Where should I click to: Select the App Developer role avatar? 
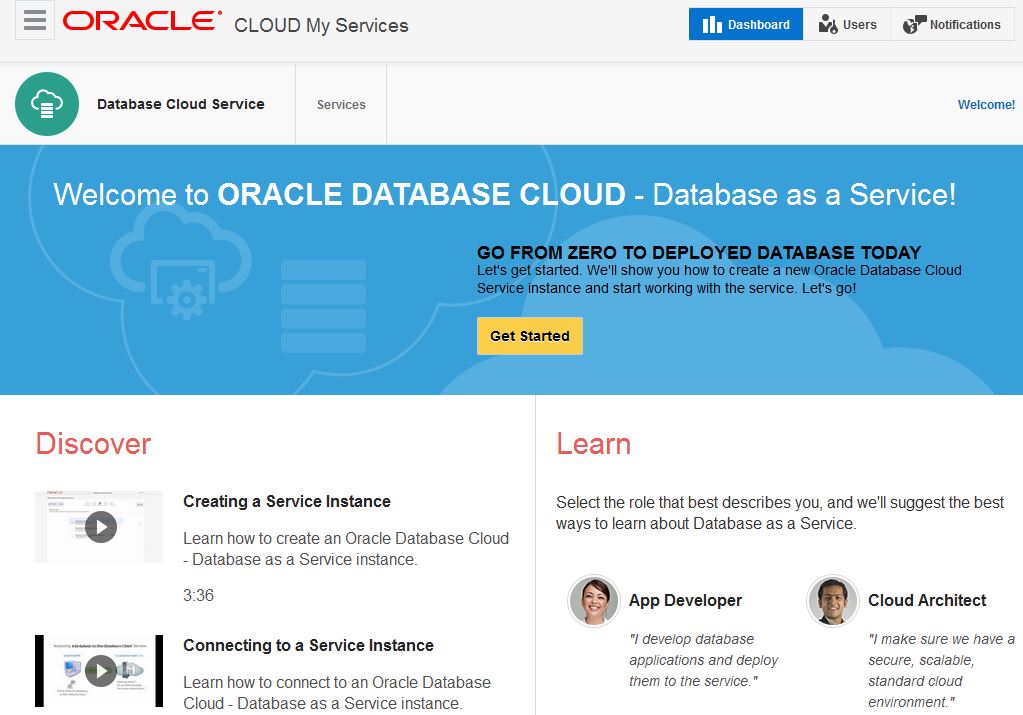(593, 600)
